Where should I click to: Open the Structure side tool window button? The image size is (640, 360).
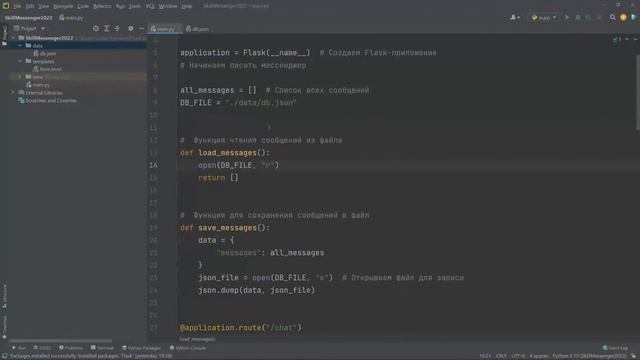click(x=4, y=296)
